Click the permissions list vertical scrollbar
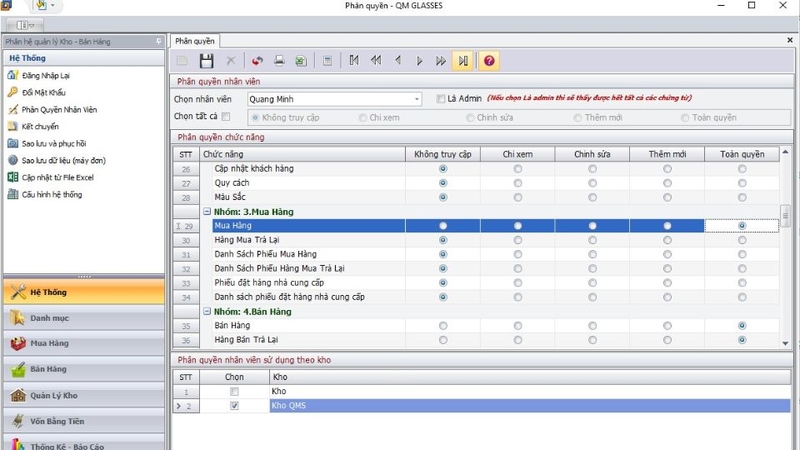Viewport: 800px width, 450px height. click(x=785, y=248)
